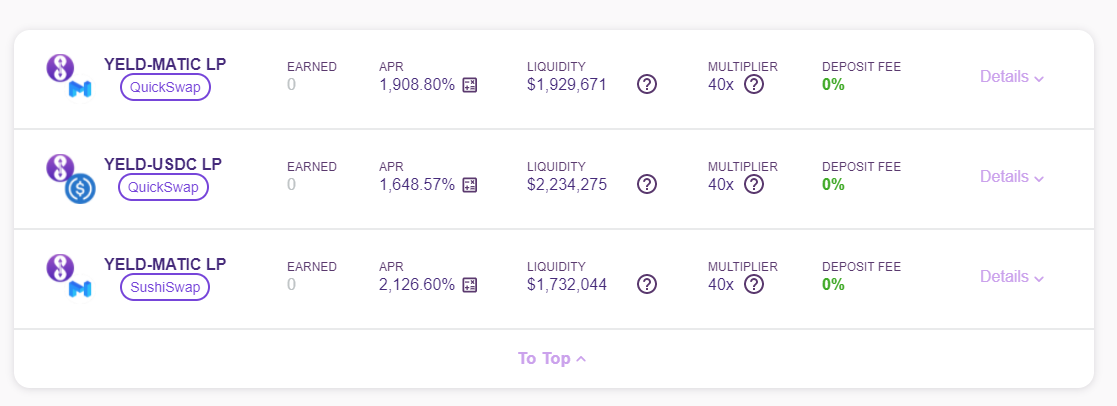
Task: Show multiplier help in first QuickSwap row
Action: point(754,84)
